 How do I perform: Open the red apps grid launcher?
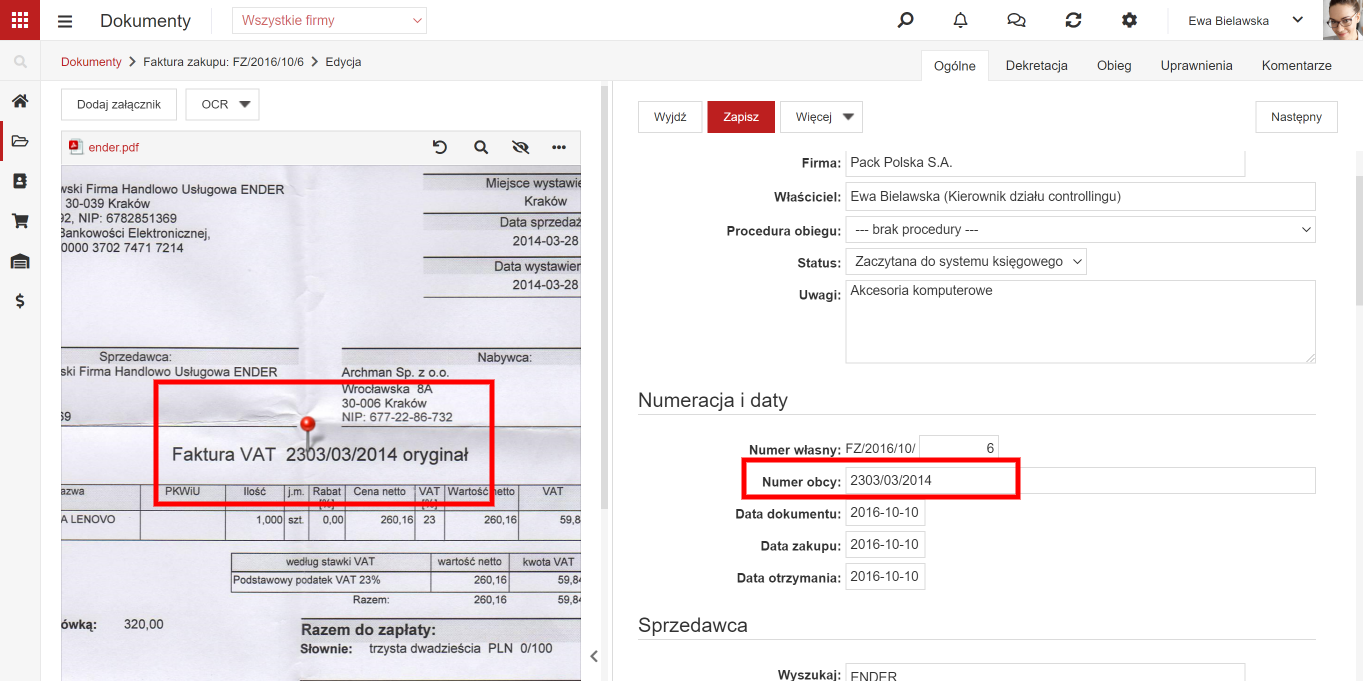pos(19,20)
